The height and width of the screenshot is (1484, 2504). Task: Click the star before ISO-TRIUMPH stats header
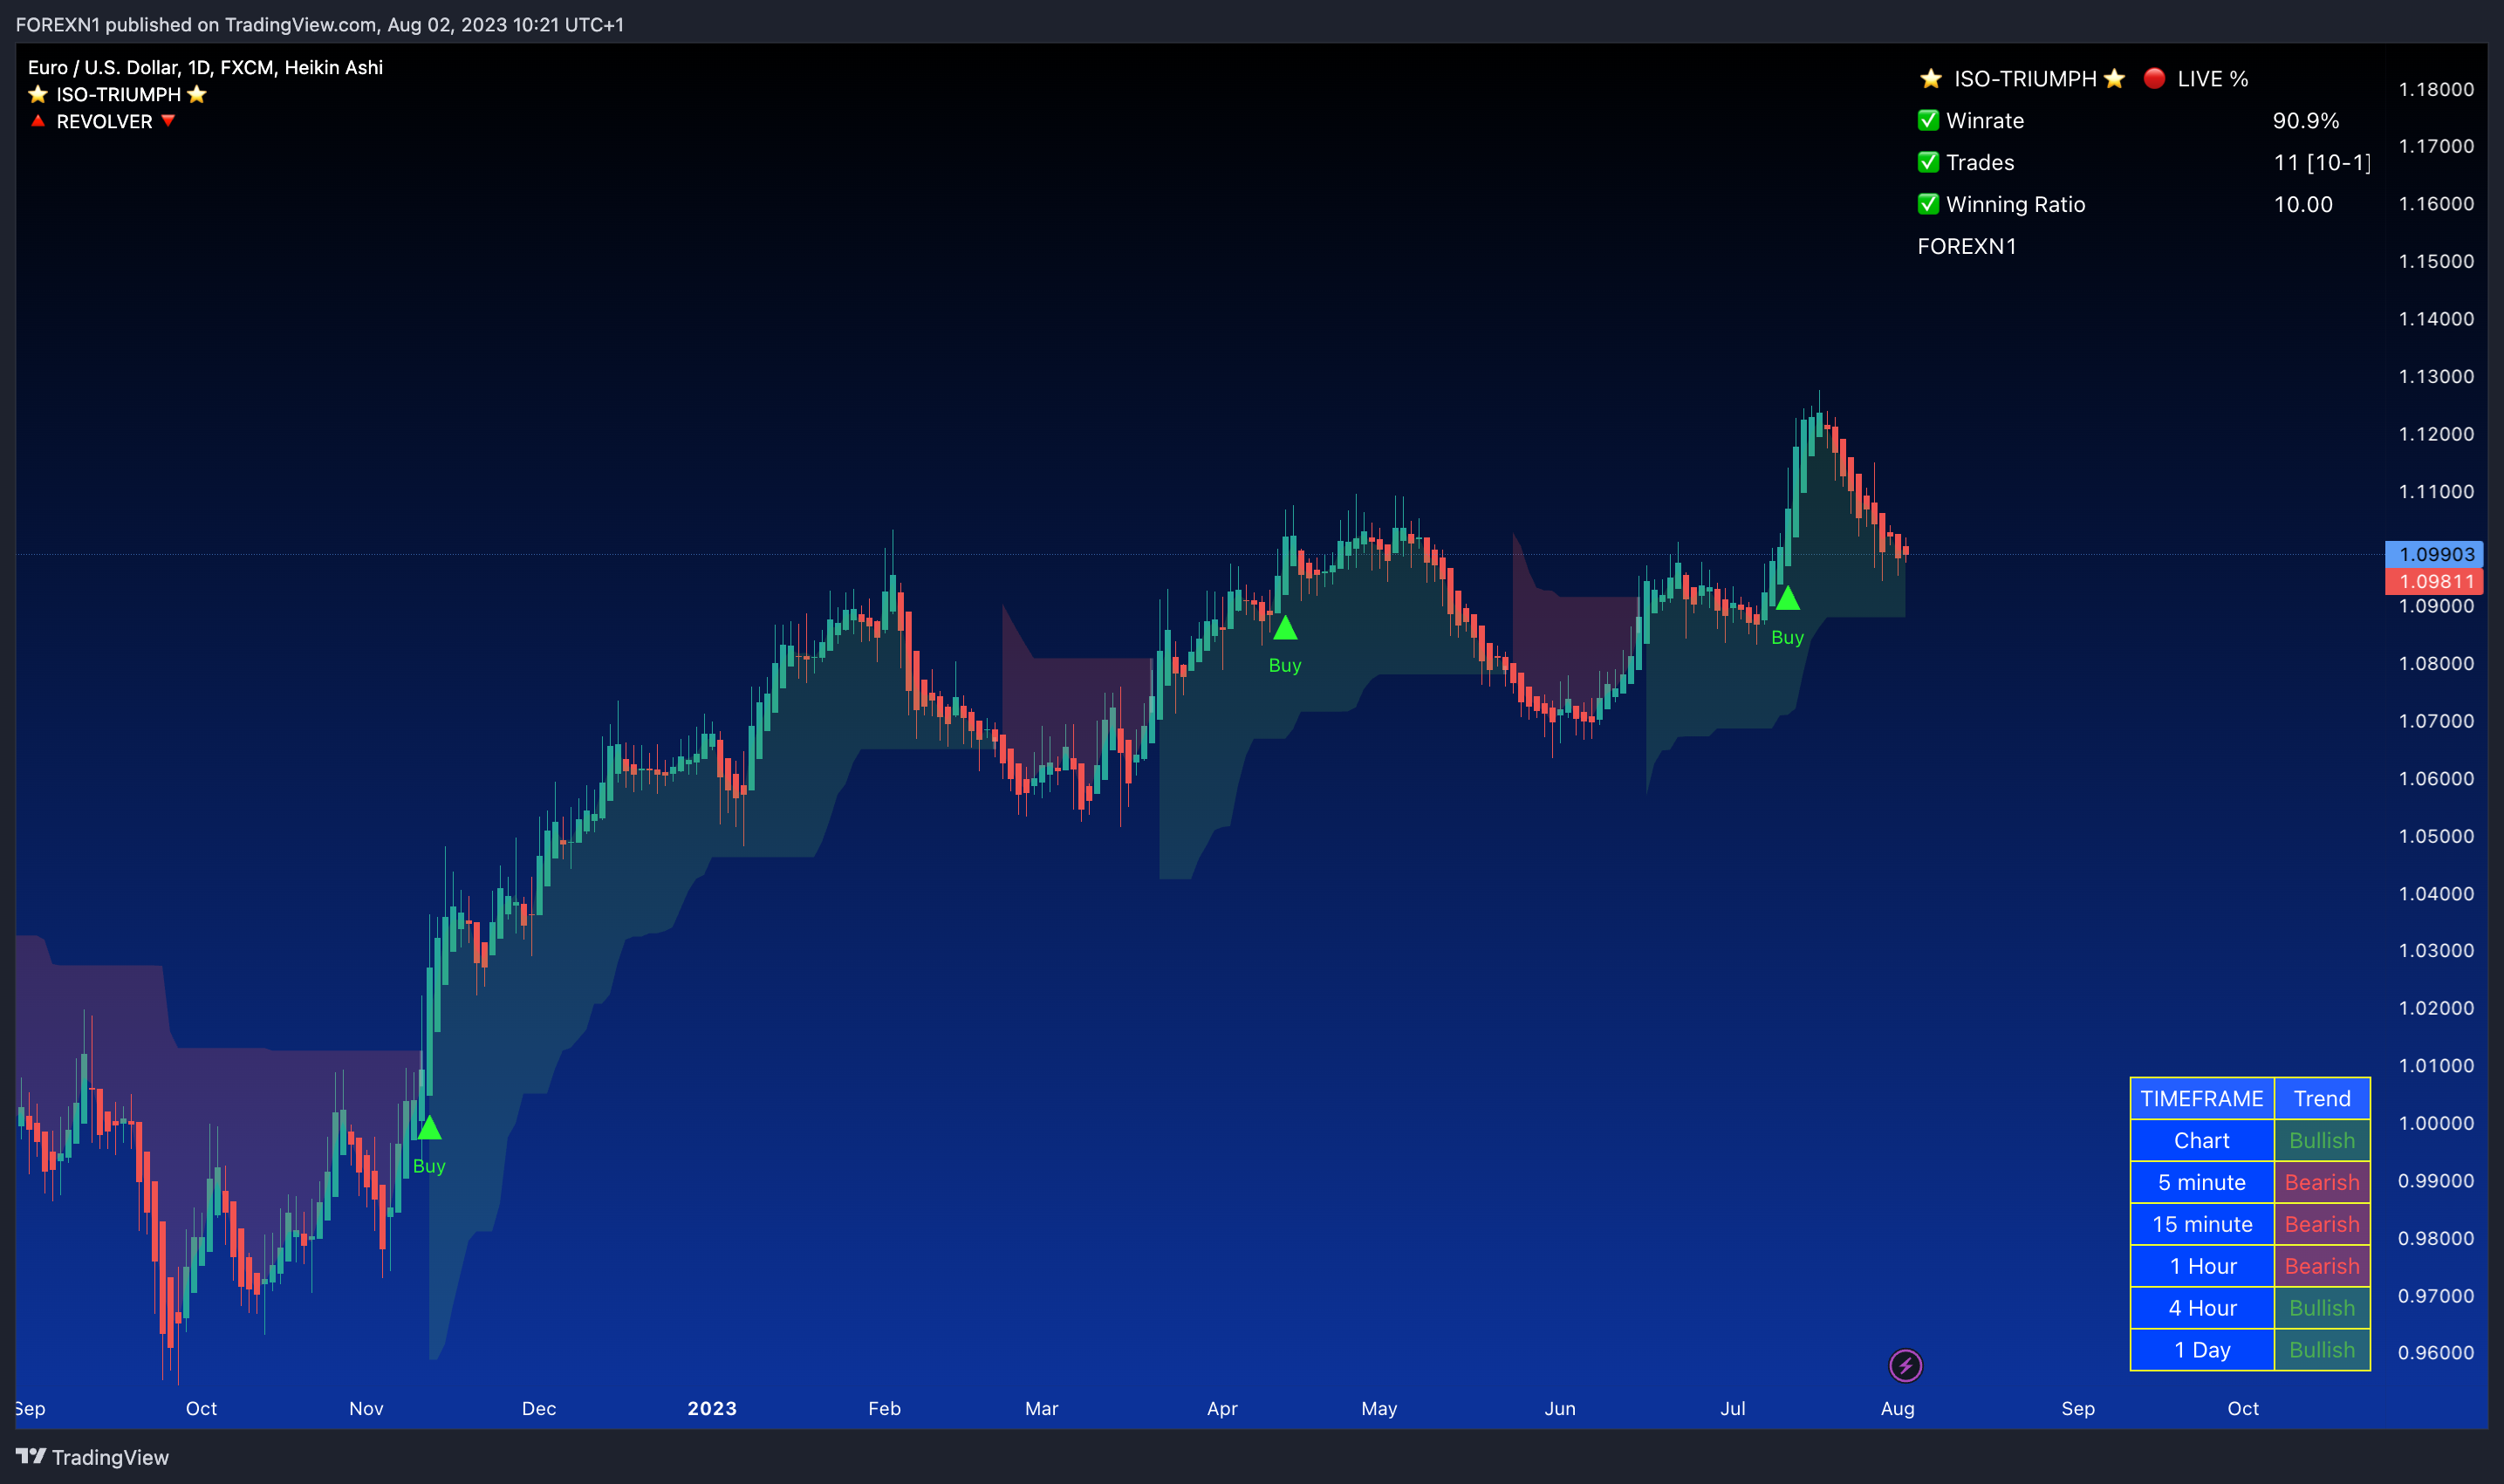tap(1931, 78)
